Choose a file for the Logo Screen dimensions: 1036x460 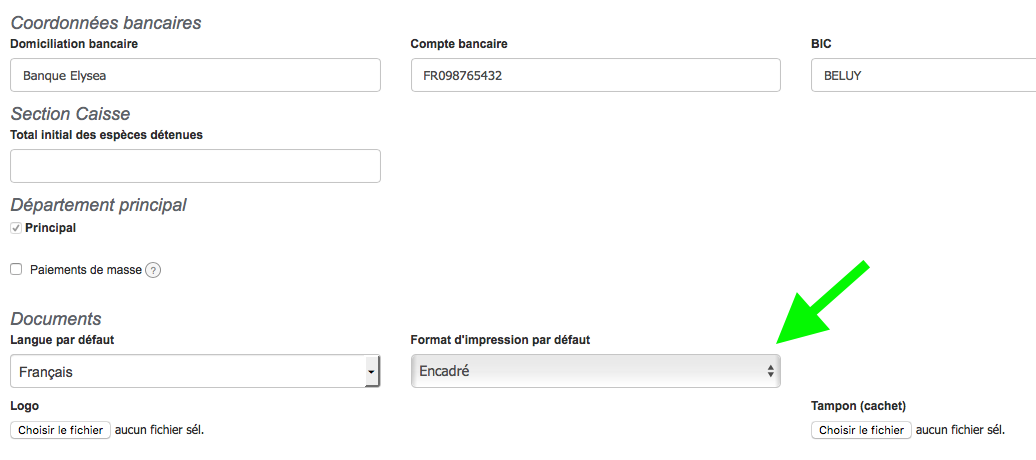click(61, 430)
